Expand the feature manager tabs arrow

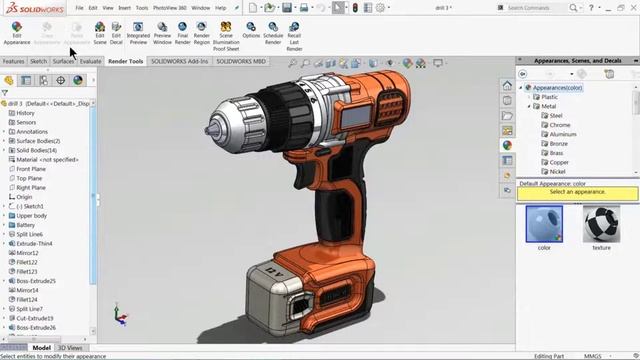click(93, 80)
